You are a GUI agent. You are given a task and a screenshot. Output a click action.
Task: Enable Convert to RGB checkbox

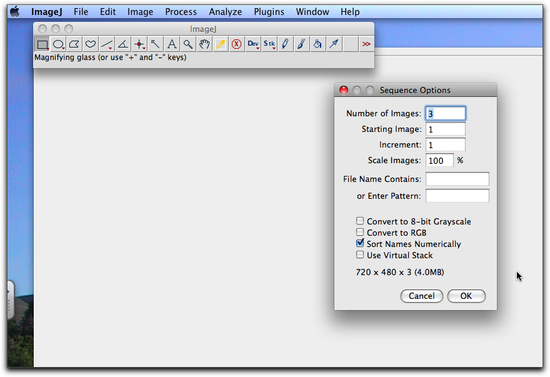pyautogui.click(x=360, y=232)
